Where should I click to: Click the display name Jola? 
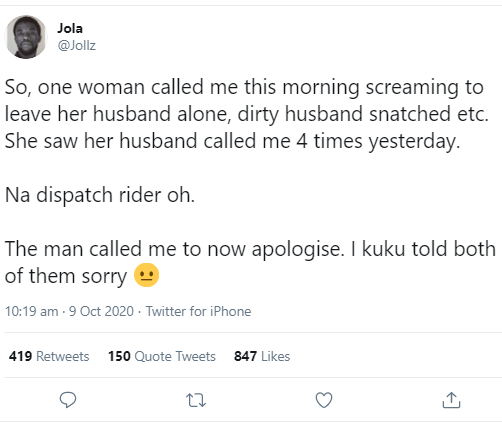(70, 28)
